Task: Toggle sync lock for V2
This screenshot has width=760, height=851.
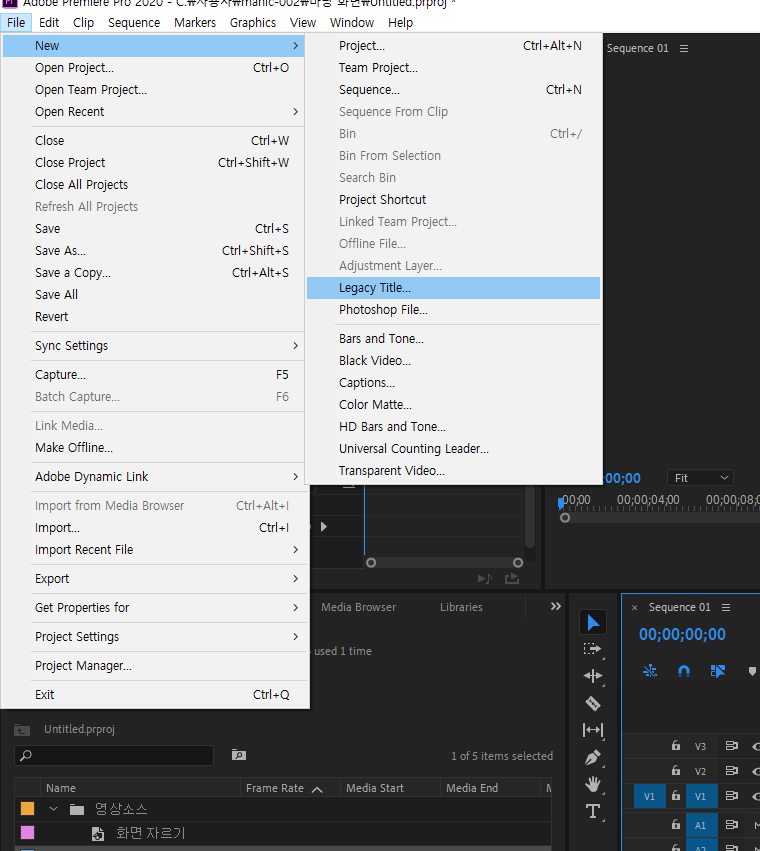Action: click(732, 771)
